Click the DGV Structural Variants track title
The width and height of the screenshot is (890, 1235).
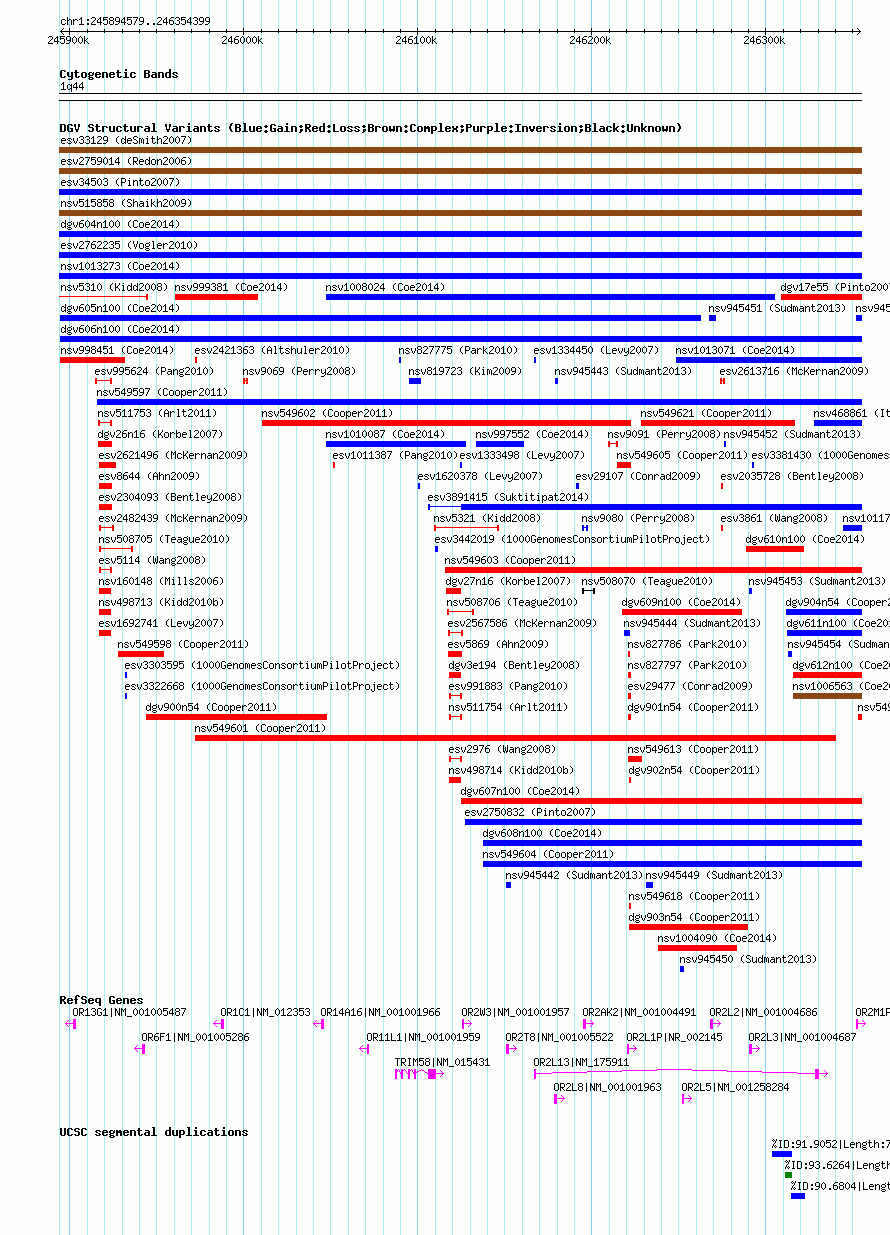tap(370, 128)
